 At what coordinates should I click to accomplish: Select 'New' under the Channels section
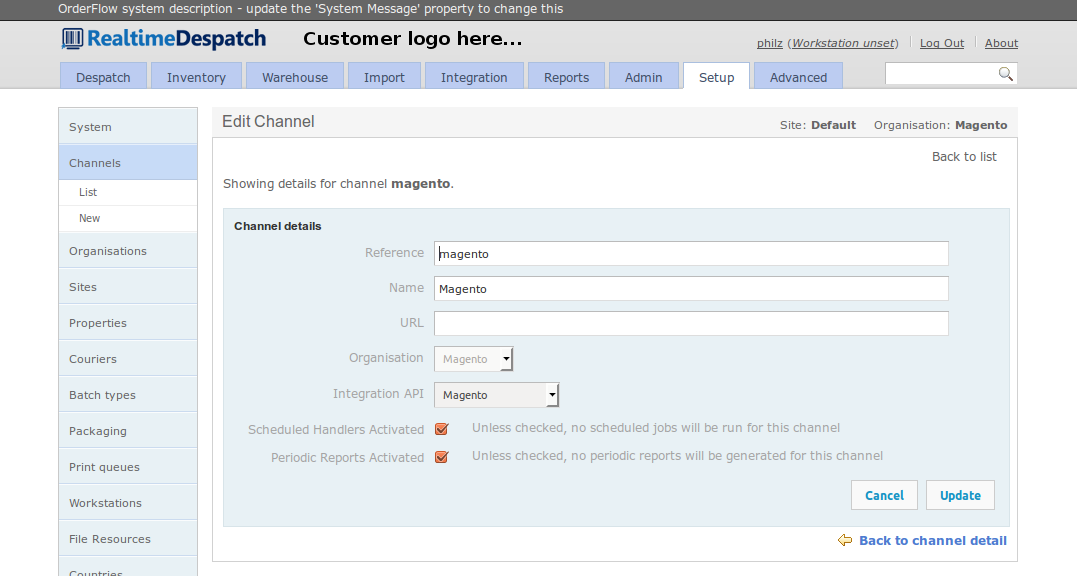89,217
